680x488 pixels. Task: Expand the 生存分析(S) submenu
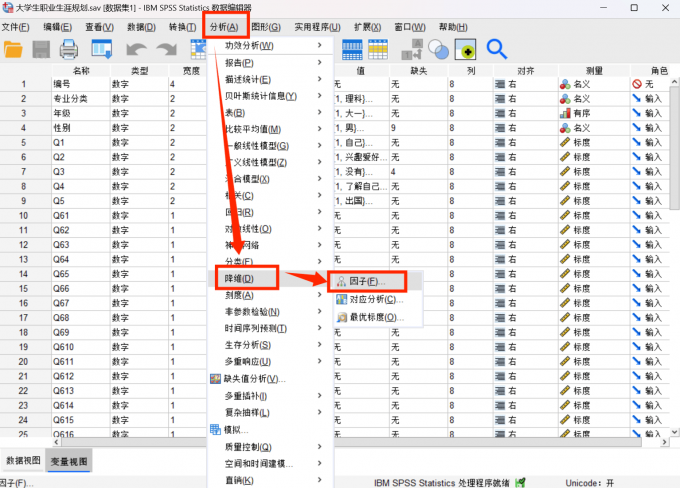click(319, 345)
